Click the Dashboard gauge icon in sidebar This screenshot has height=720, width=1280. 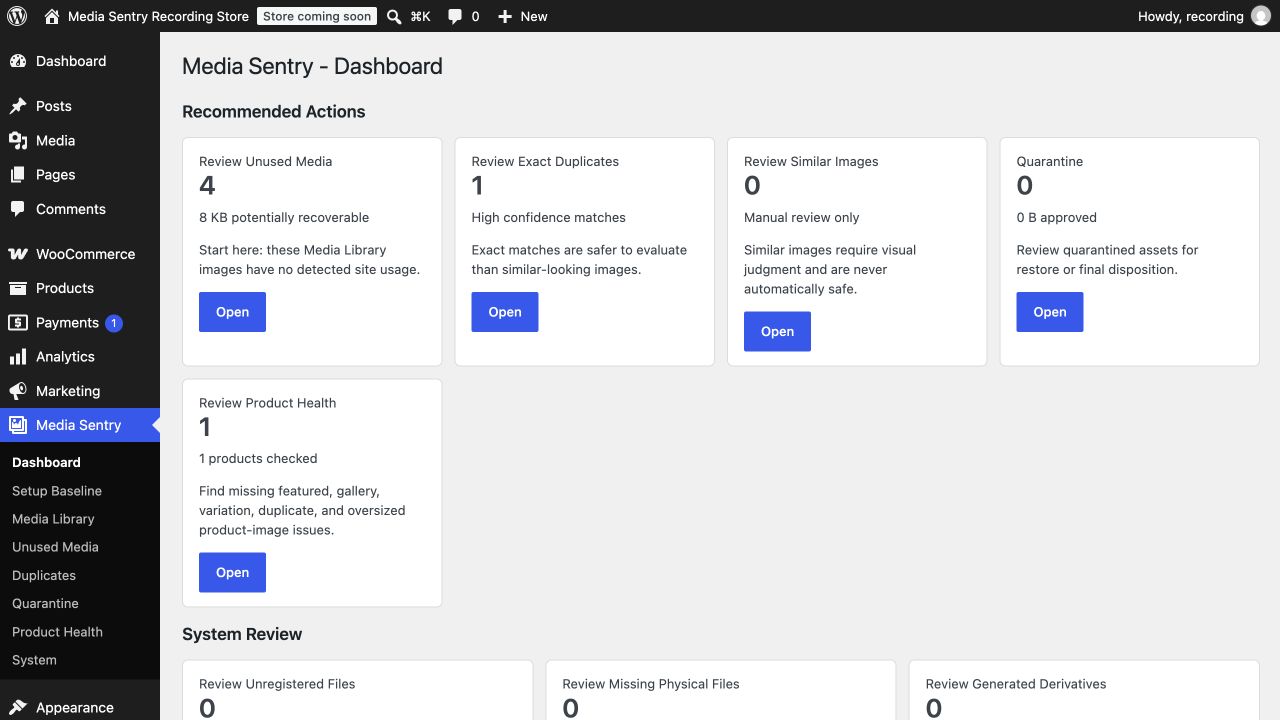18,61
